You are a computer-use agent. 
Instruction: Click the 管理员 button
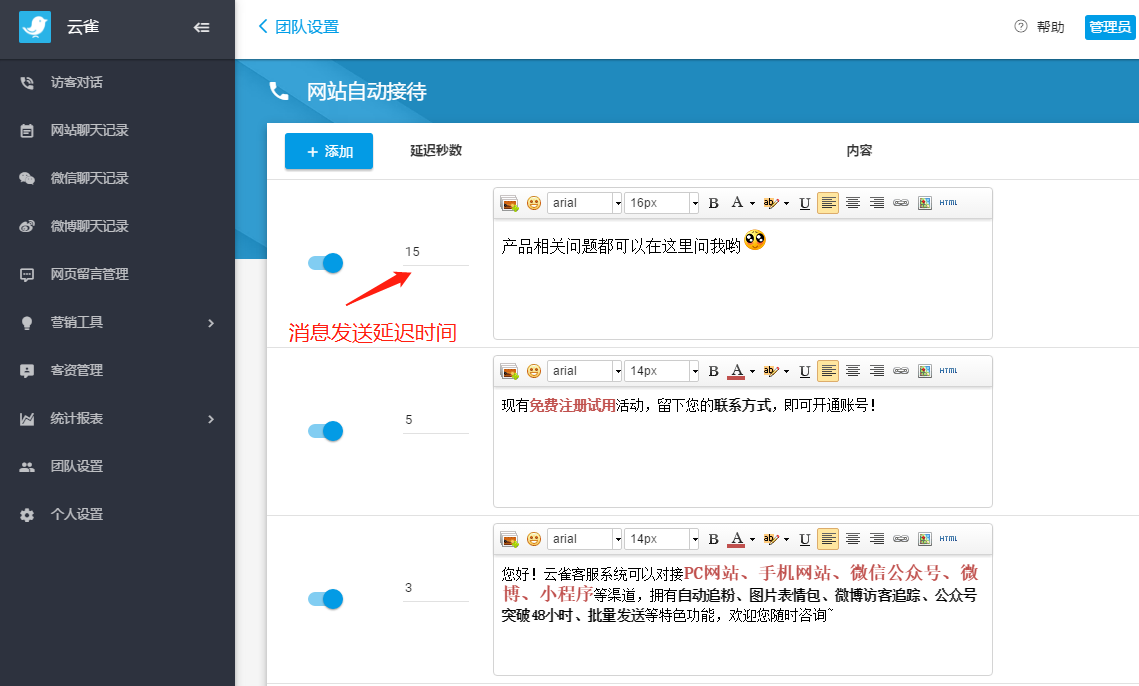[x=1110, y=27]
